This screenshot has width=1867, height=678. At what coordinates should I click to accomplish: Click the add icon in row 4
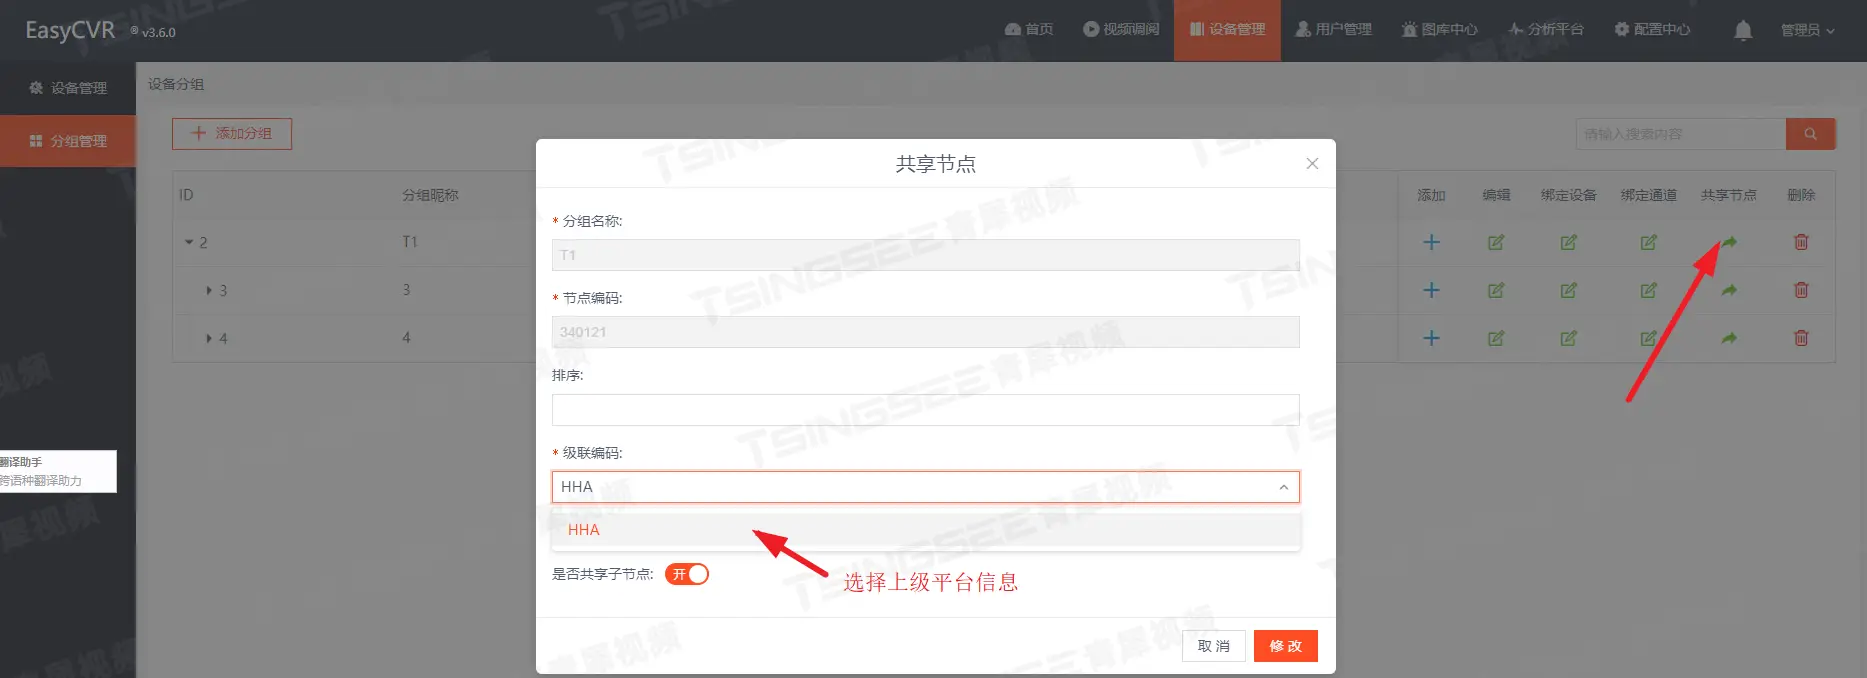click(x=1431, y=338)
